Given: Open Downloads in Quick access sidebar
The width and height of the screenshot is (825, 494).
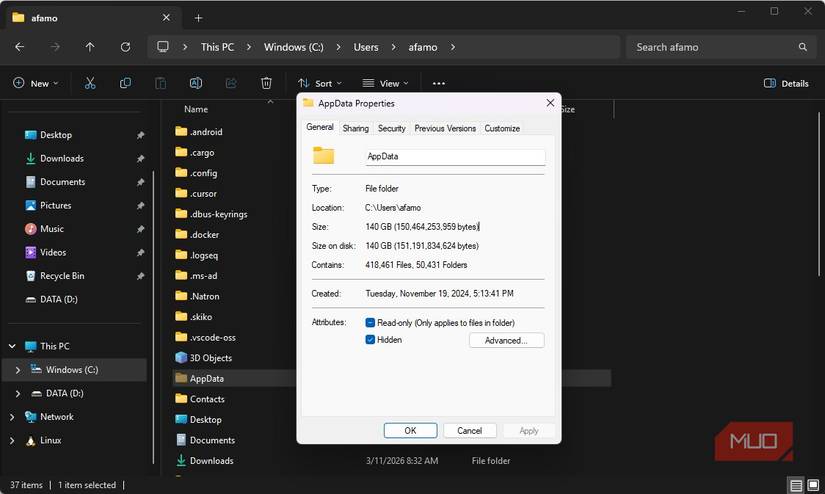Looking at the screenshot, I should click(62, 158).
